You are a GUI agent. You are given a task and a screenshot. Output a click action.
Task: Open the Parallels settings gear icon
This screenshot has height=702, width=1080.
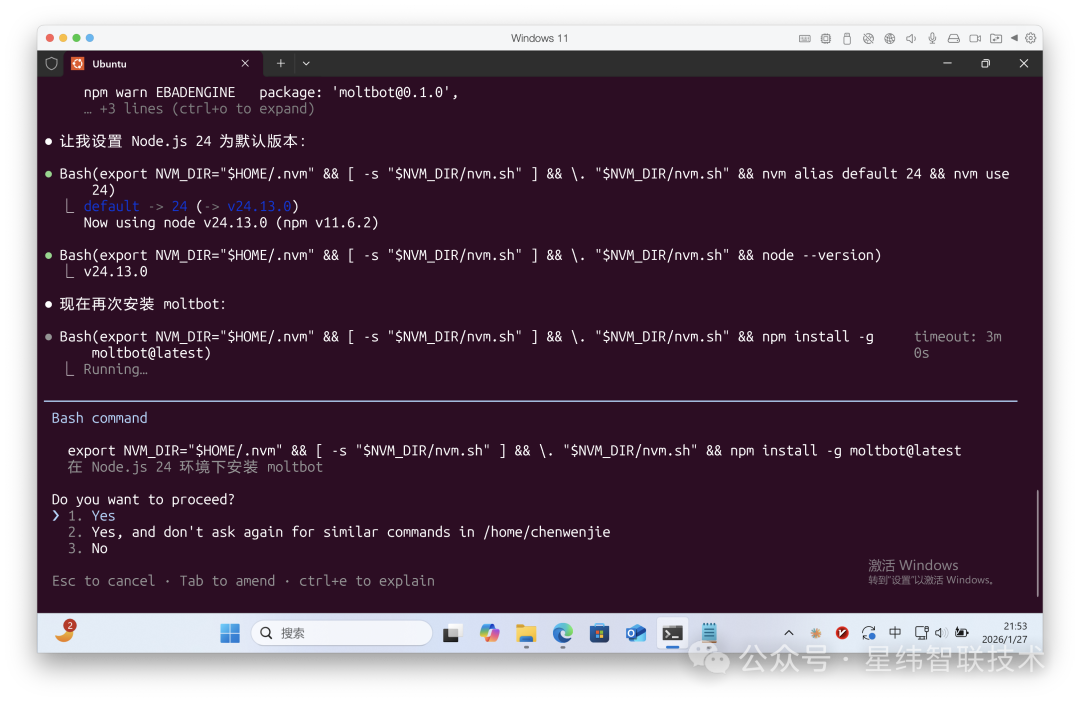(x=1031, y=38)
